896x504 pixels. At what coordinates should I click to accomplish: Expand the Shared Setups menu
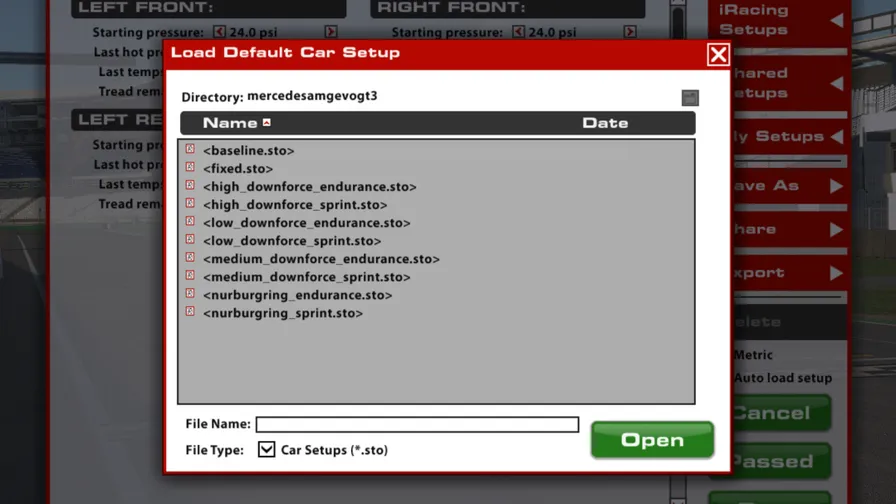click(789, 83)
